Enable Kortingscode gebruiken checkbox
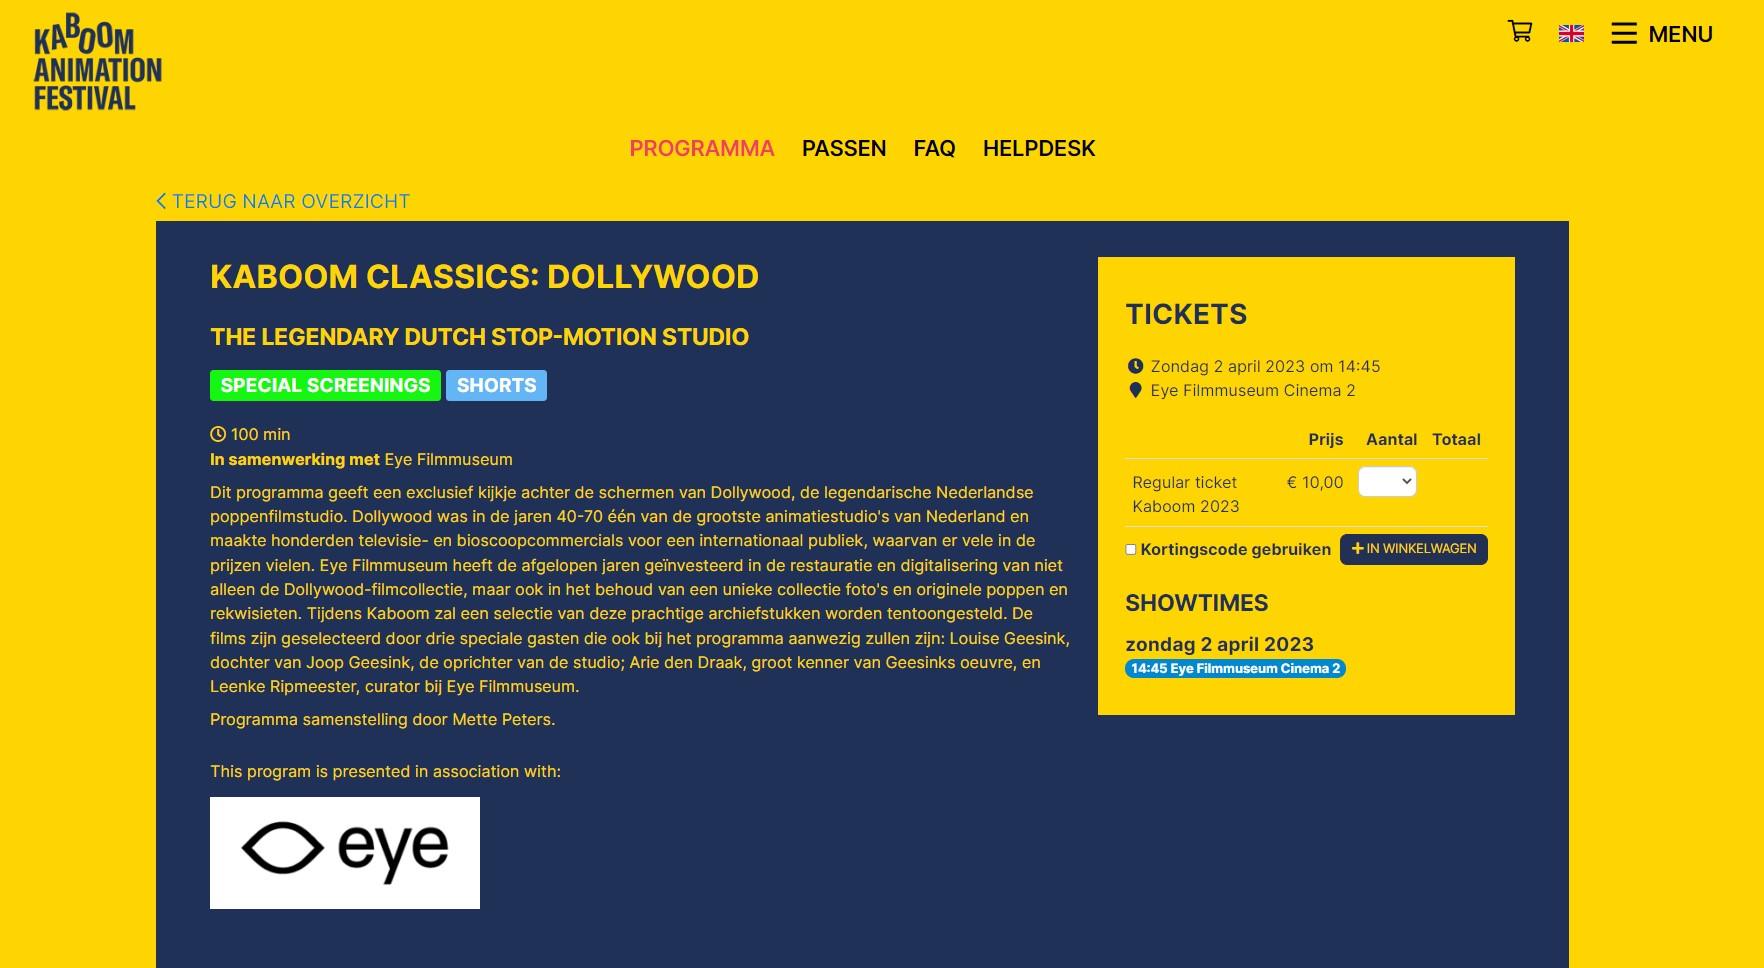Viewport: 1764px width, 968px height. coord(1131,549)
